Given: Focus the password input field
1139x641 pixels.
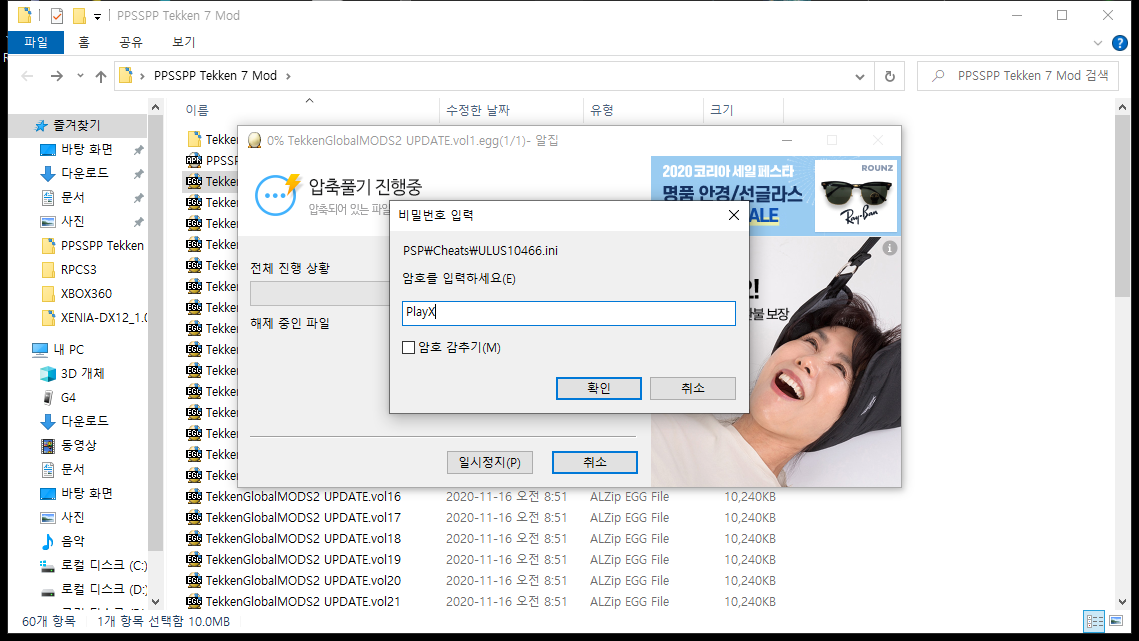Looking at the screenshot, I should point(568,313).
